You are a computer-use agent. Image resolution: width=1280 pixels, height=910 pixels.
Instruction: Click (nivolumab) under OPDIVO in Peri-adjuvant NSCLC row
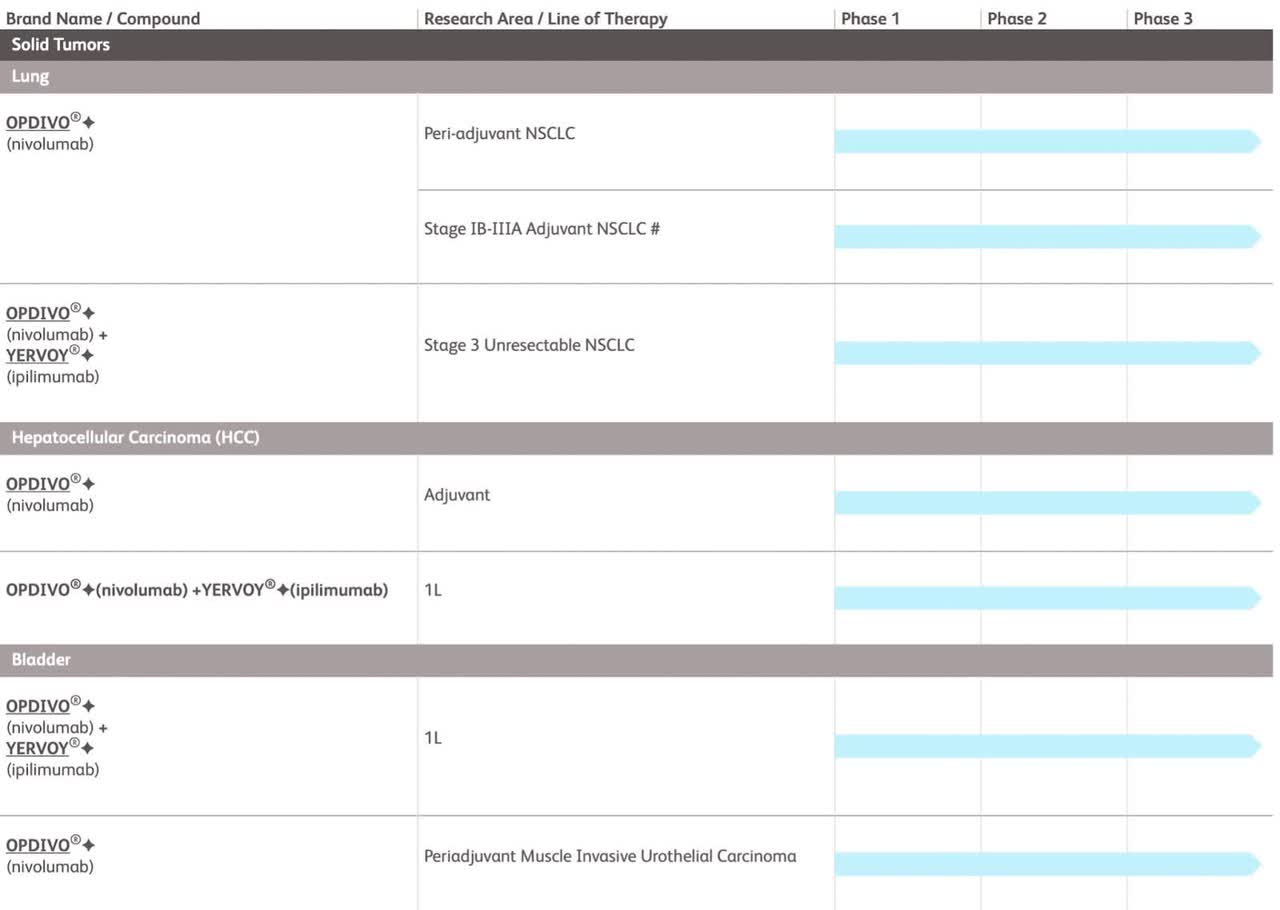[x=50, y=144]
